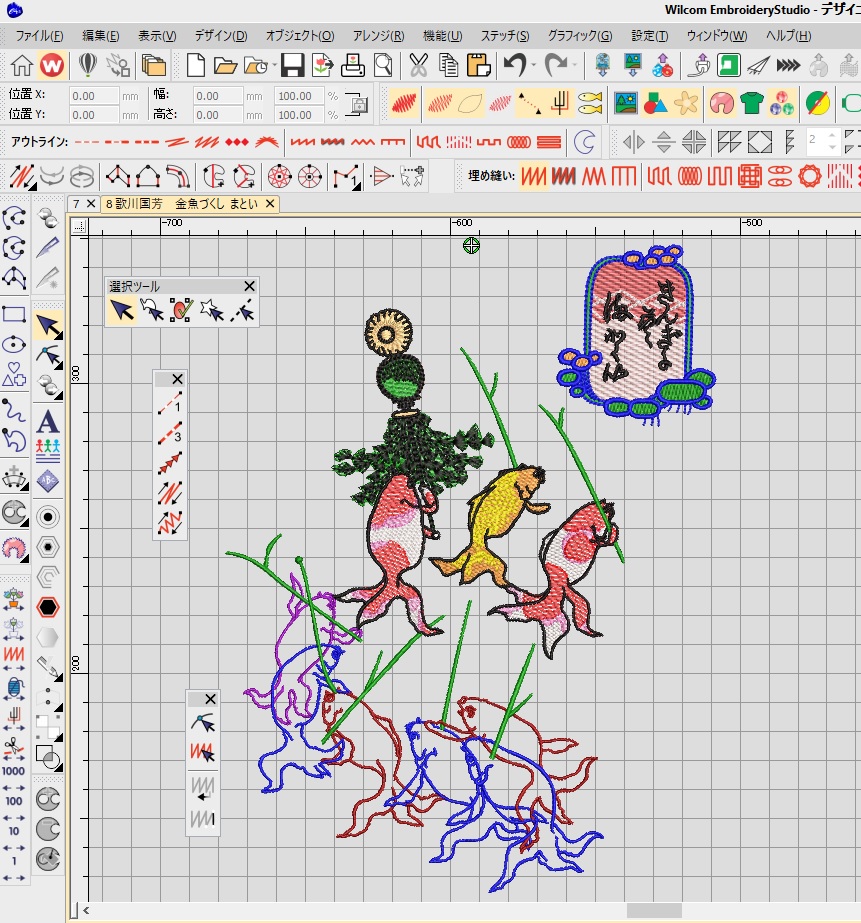The width and height of the screenshot is (861, 923).
Task: Click the blue thread spool travel icon
Action: coord(14,687)
